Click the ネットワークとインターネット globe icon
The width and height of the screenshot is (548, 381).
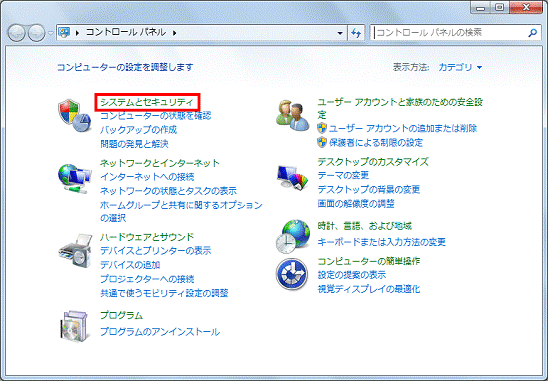tap(75, 179)
